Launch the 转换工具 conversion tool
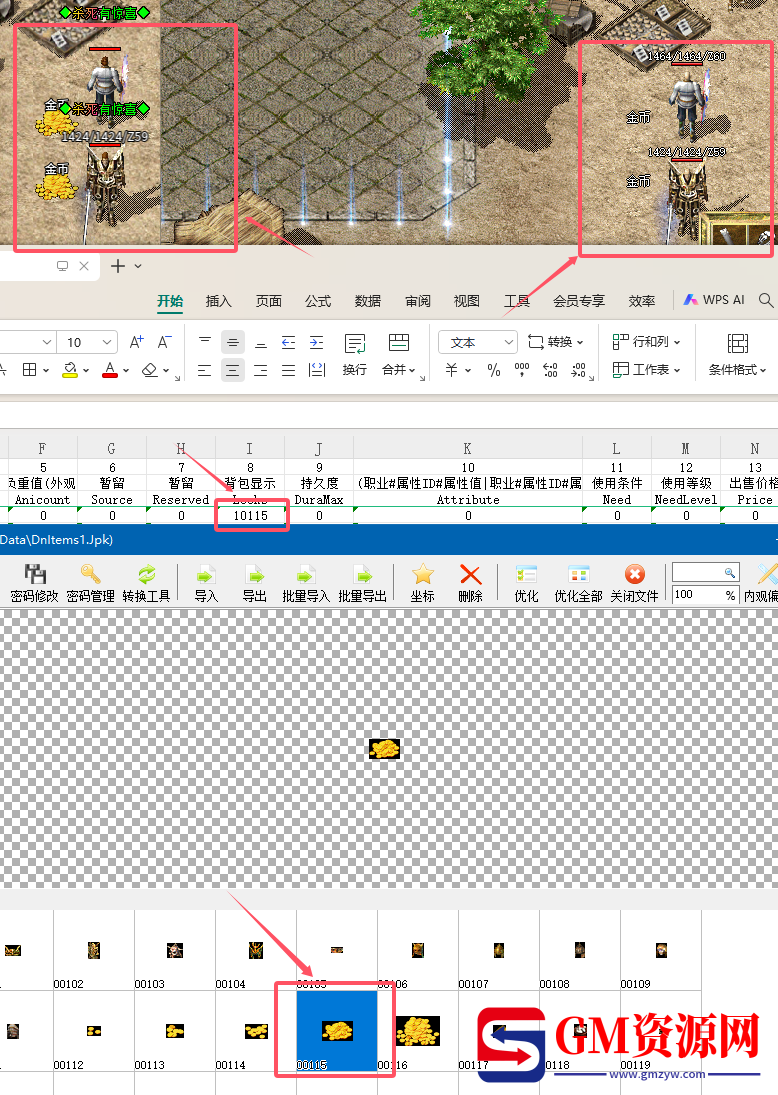778x1095 pixels. [x=146, y=584]
